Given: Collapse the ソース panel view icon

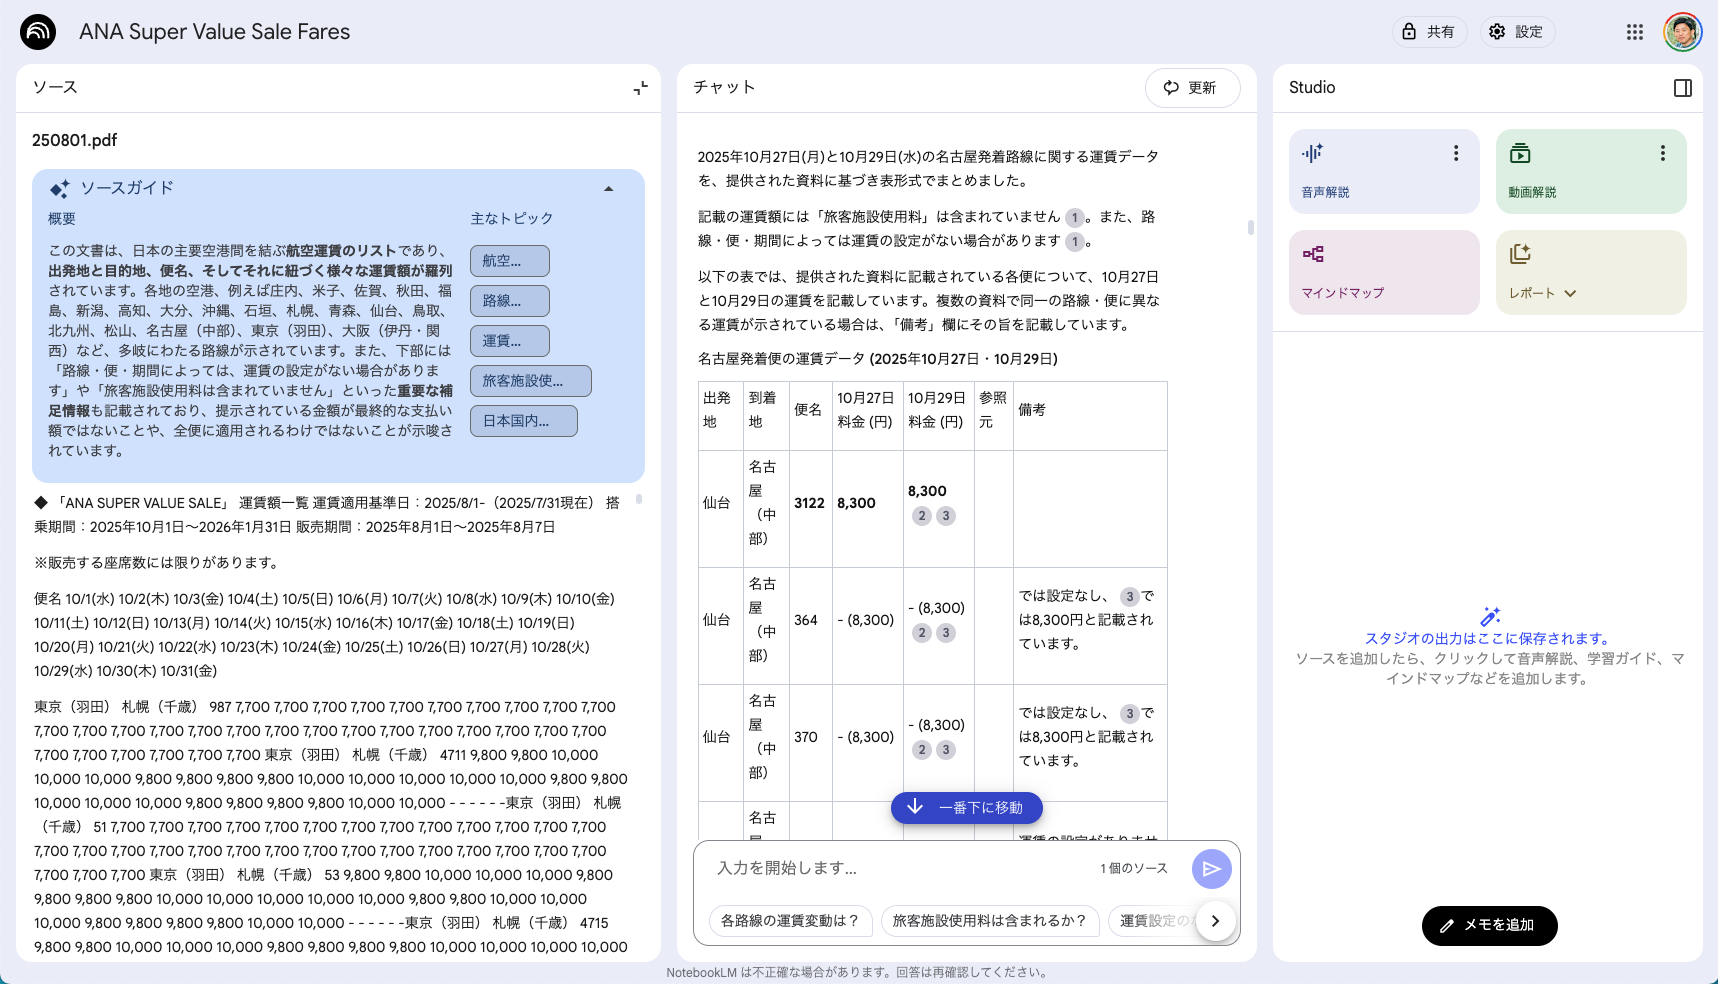Looking at the screenshot, I should point(640,88).
